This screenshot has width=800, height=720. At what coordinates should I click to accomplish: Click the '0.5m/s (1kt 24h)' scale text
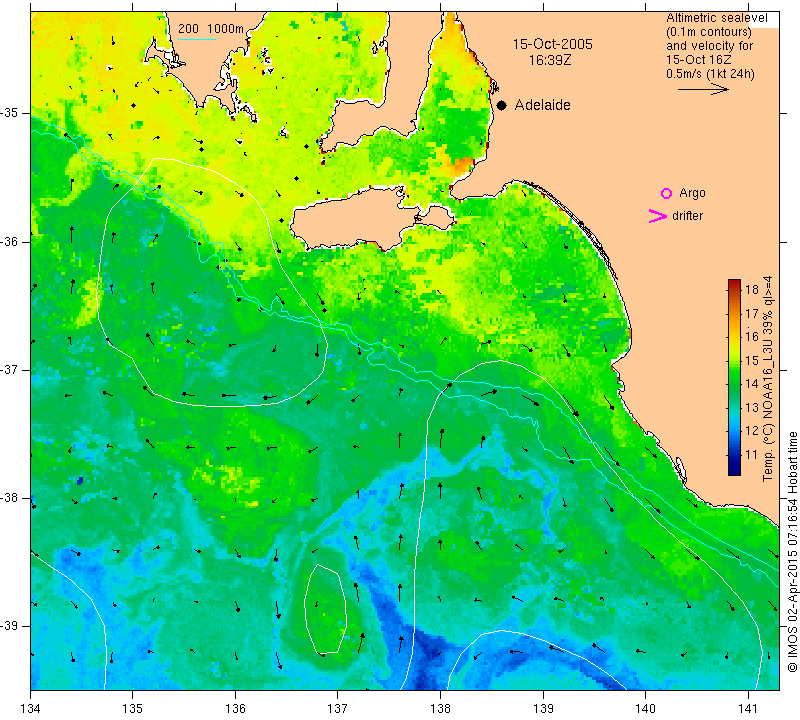[x=710, y=73]
